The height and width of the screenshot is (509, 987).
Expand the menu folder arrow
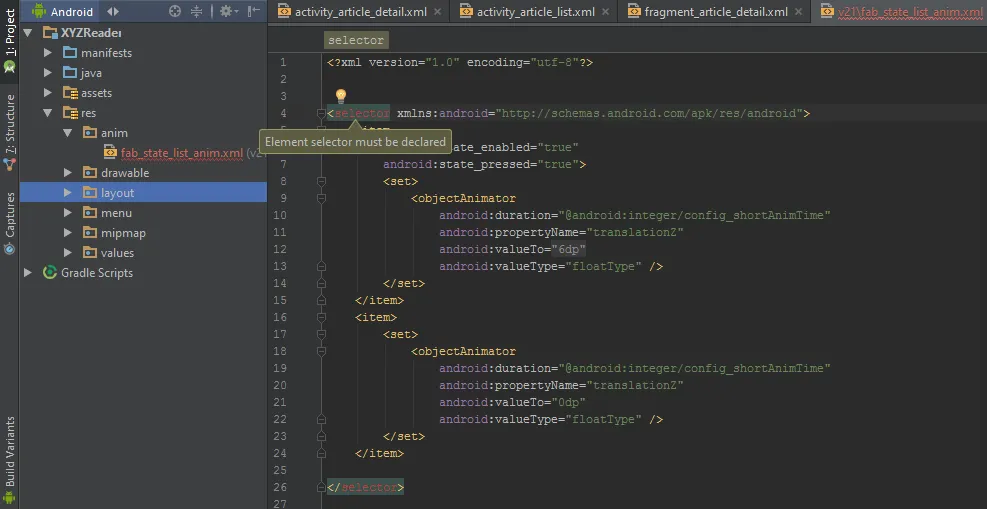[x=68, y=213]
